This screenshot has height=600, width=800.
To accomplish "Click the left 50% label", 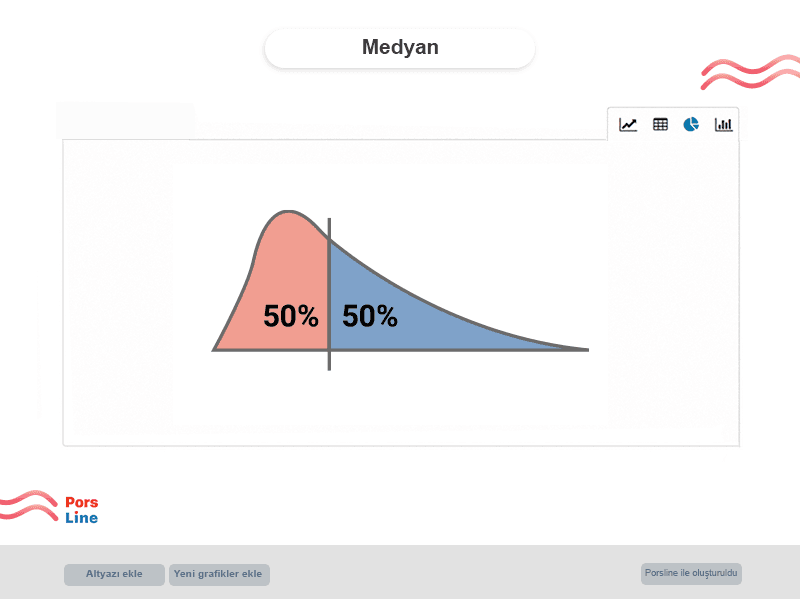I will (291, 316).
